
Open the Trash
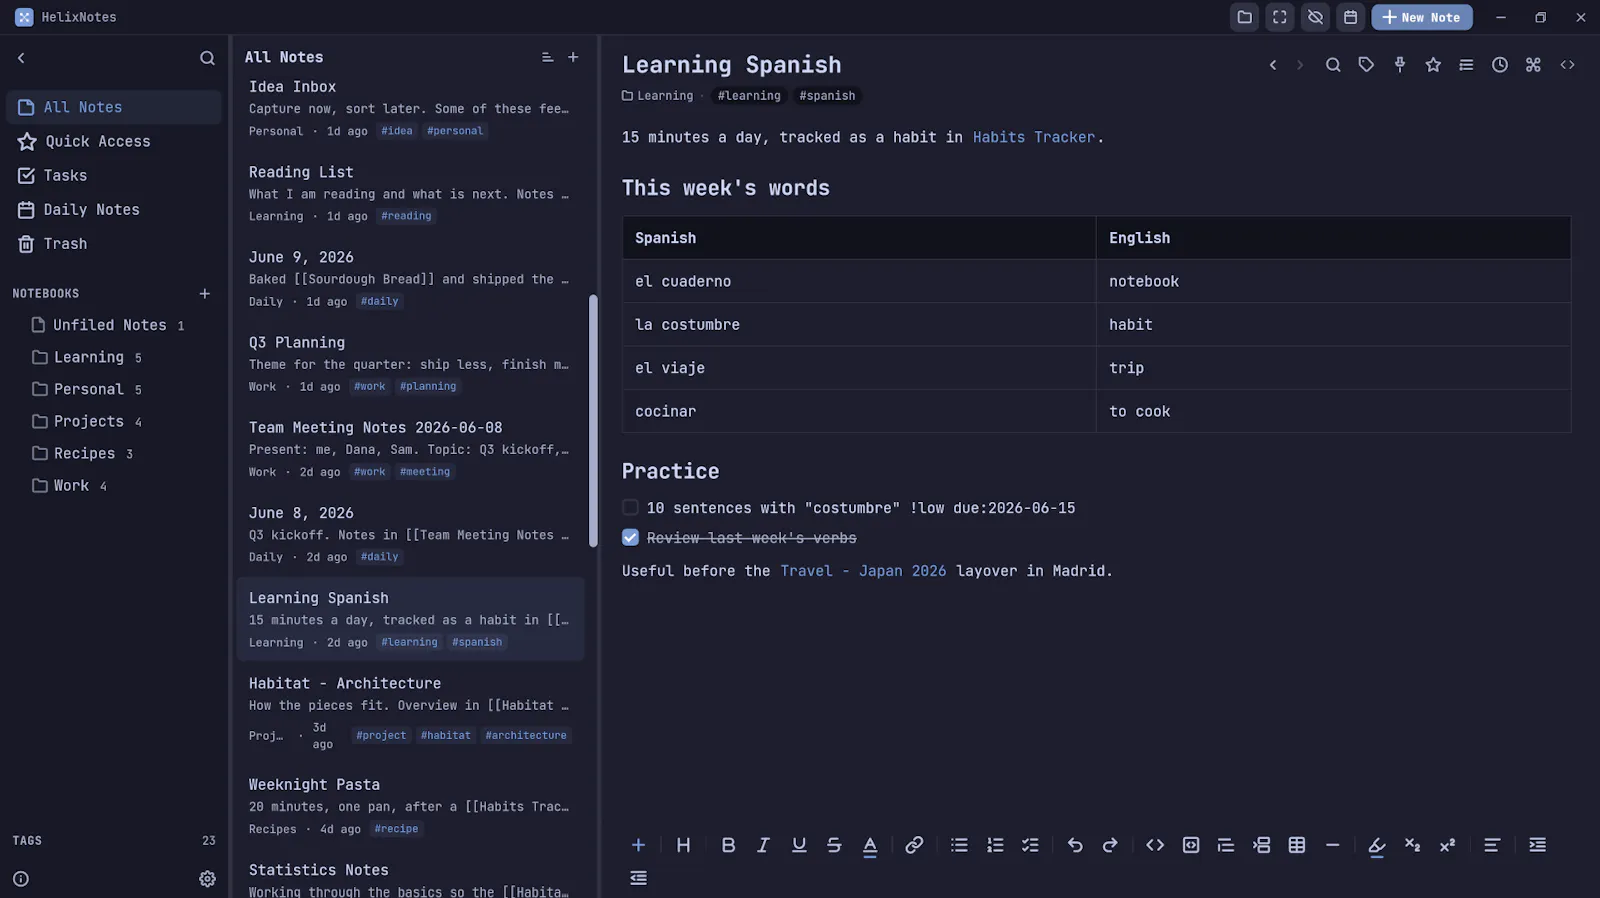(114, 243)
